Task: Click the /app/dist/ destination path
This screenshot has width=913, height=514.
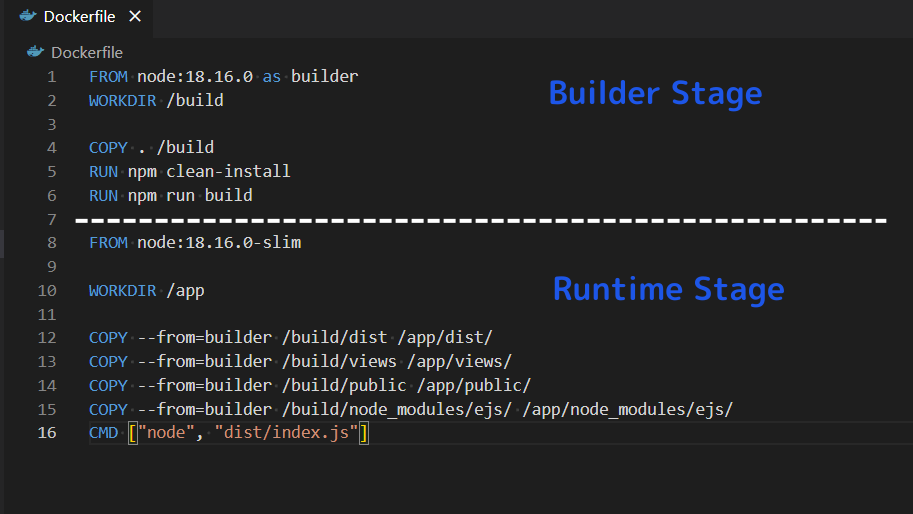Action: [x=445, y=338]
